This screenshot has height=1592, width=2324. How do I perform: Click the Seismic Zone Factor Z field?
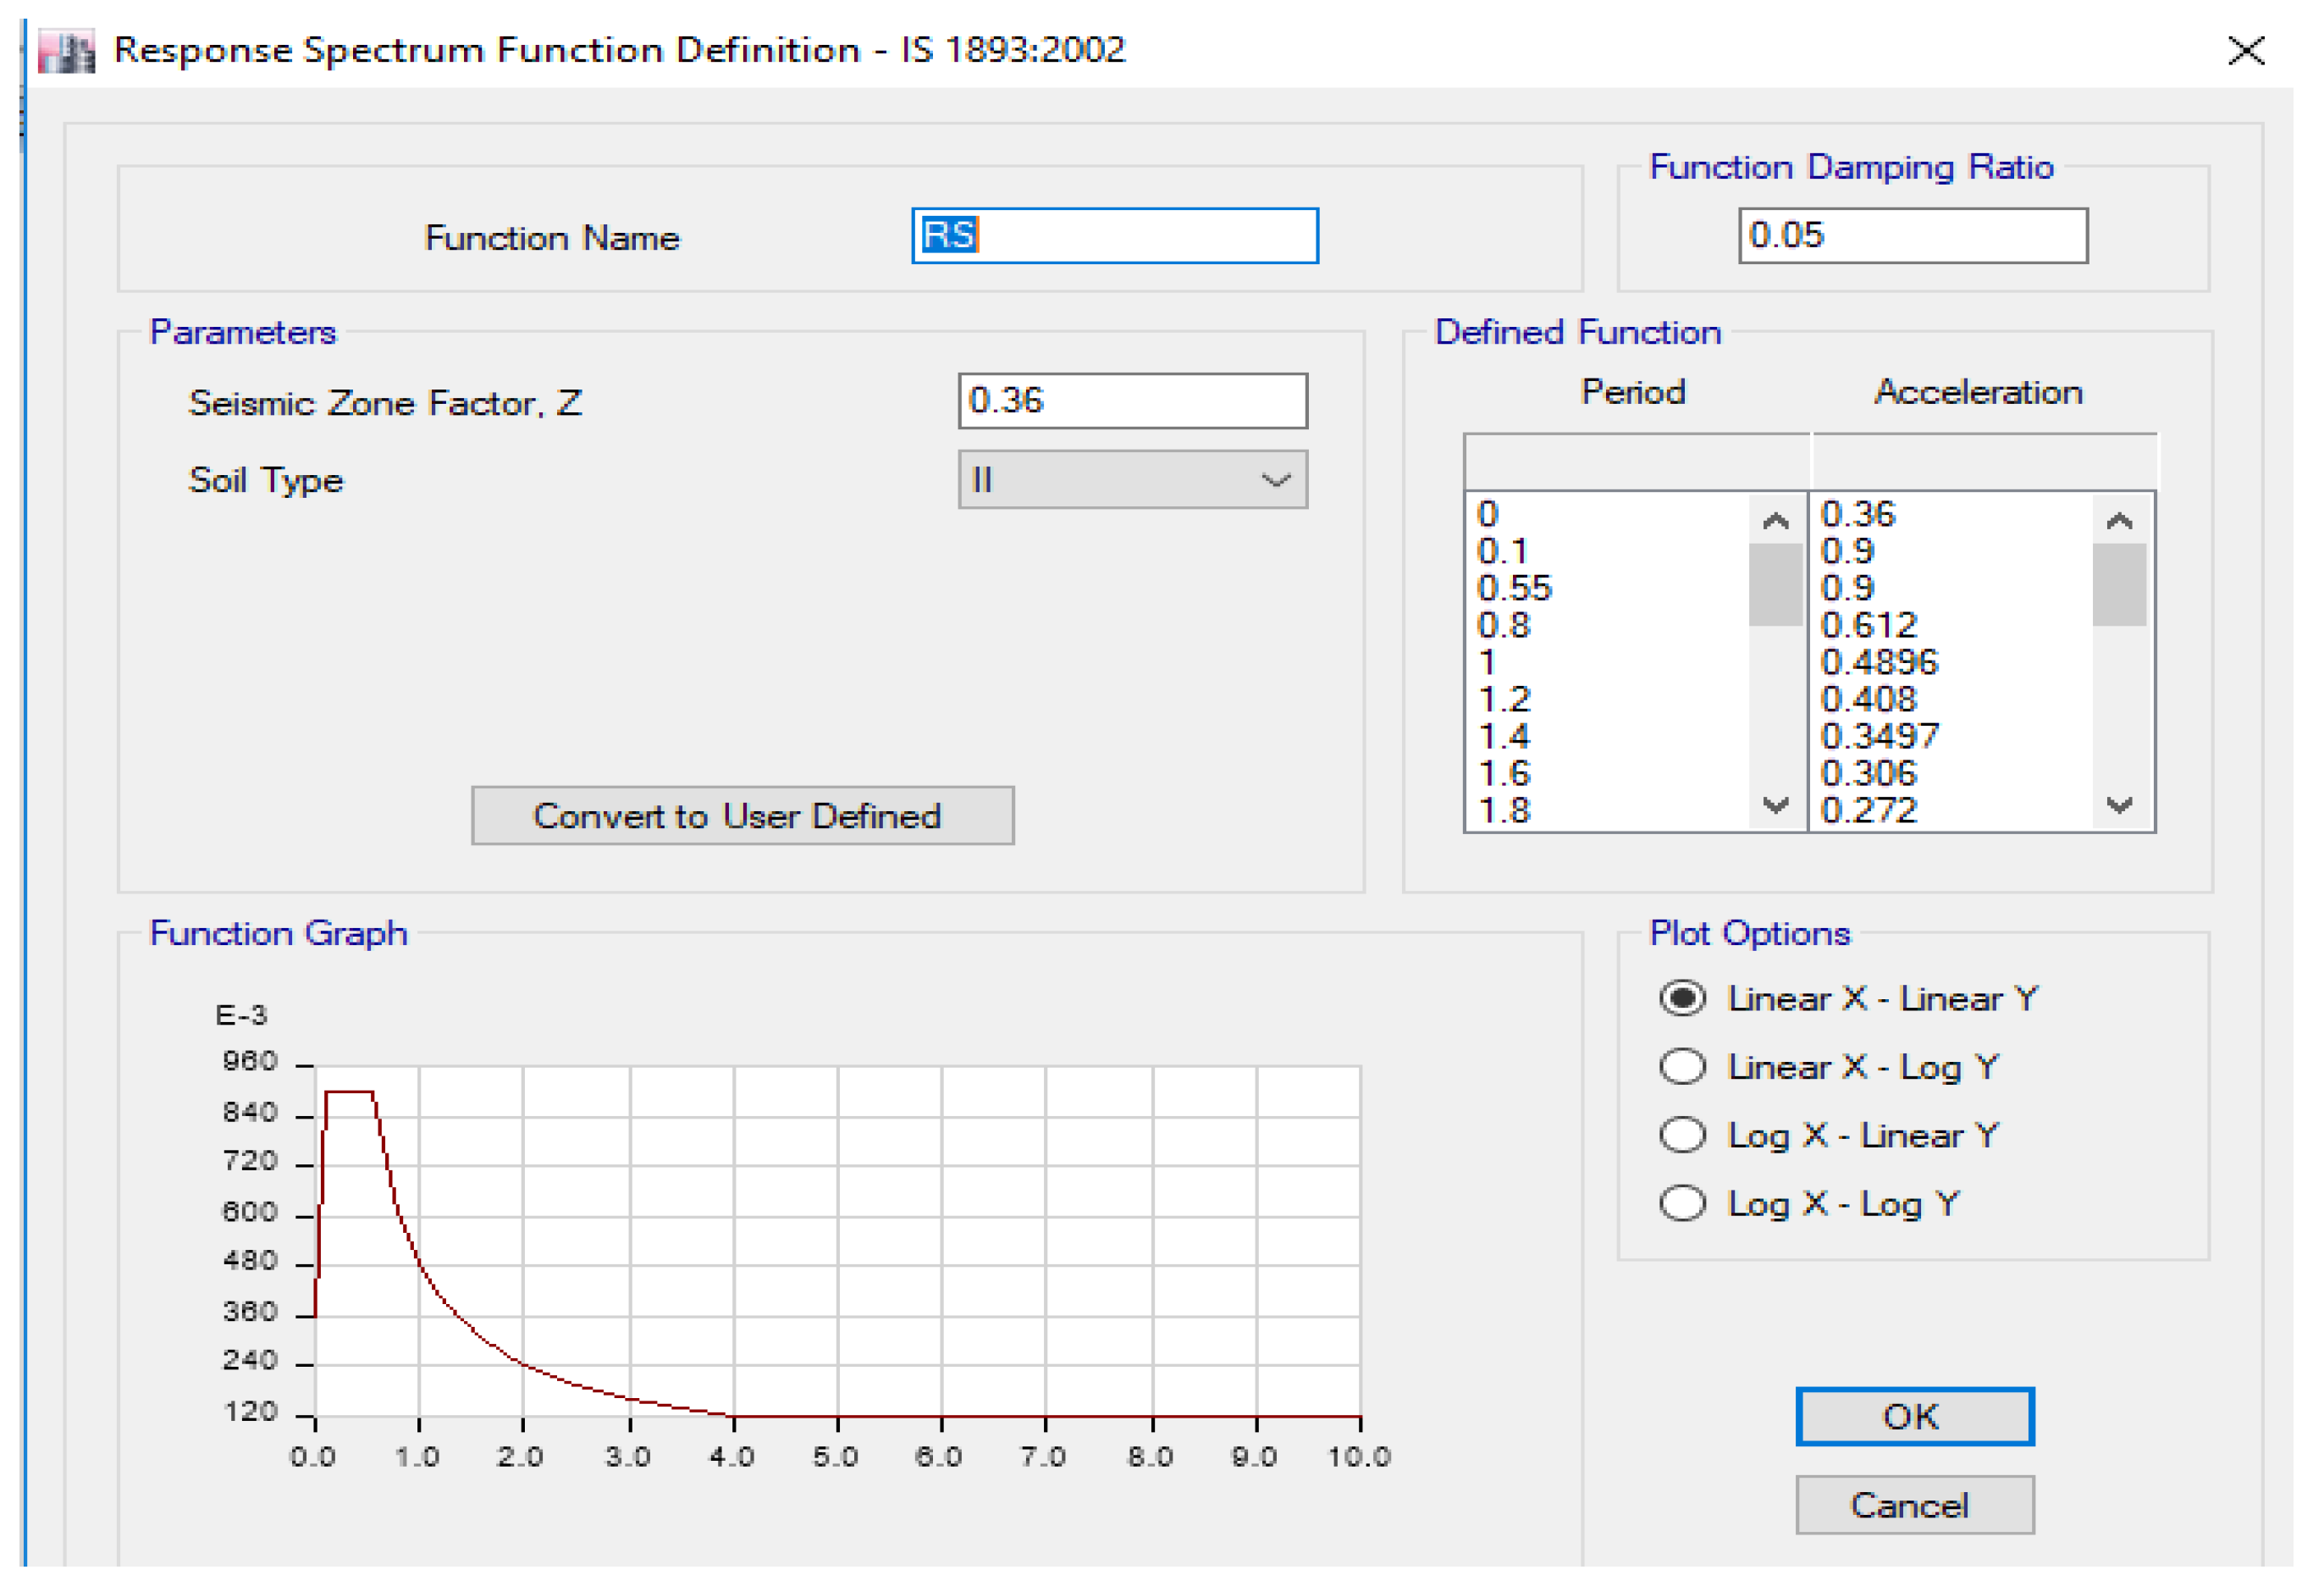1132,401
